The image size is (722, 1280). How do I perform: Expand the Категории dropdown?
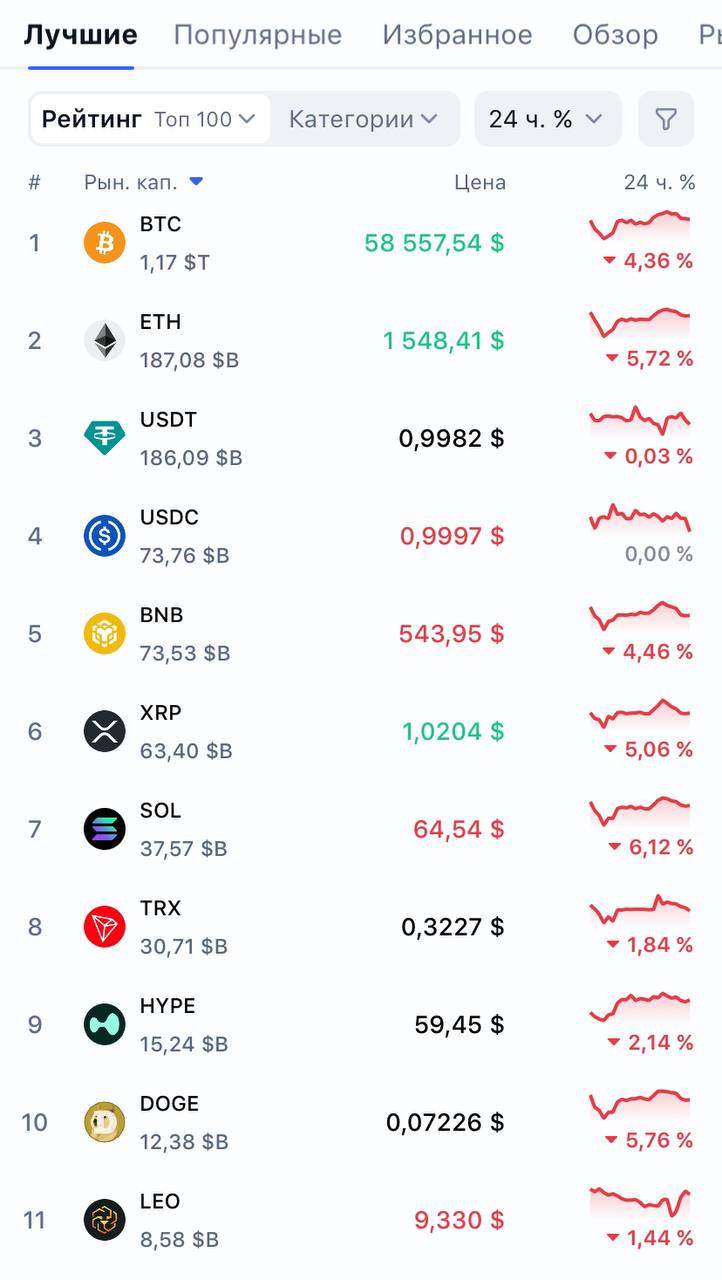pos(364,119)
